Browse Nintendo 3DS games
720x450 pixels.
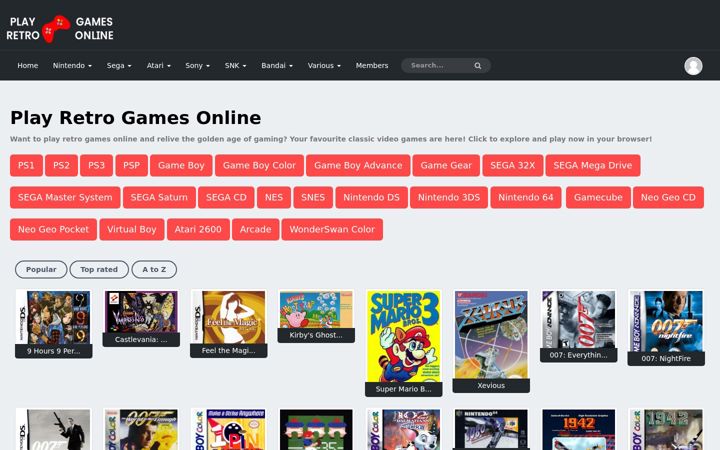[449, 197]
